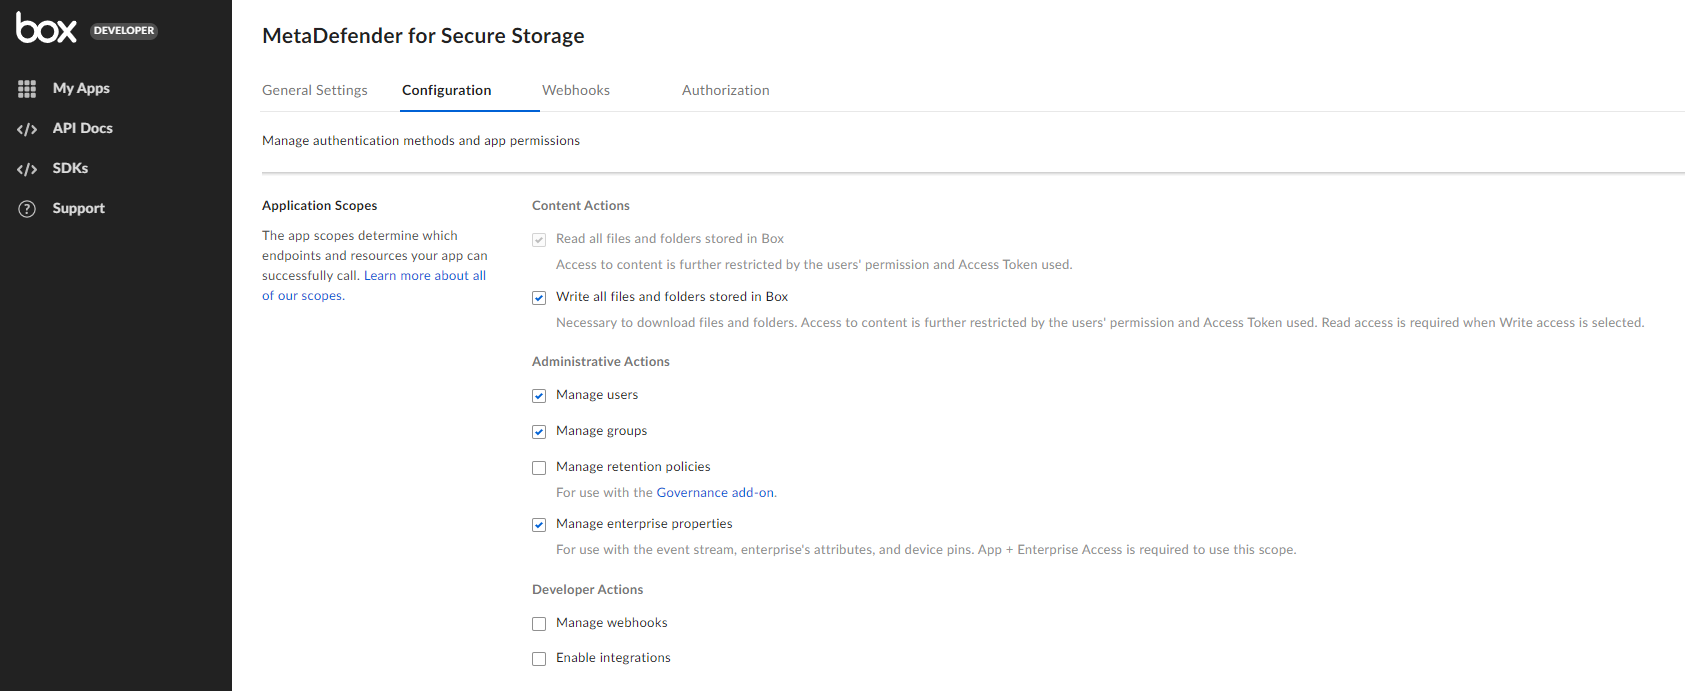
Task: Open My Apps in the sidebar
Action: [x=81, y=88]
